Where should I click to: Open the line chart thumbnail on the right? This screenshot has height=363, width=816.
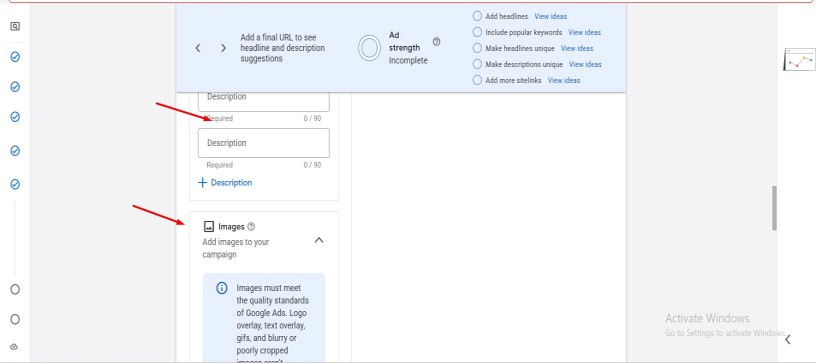point(799,59)
